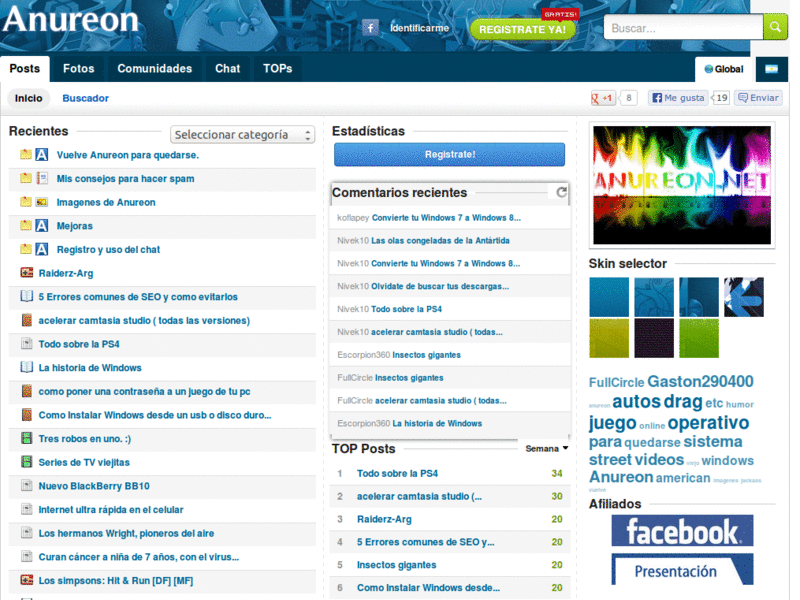Click the facebook affiliate banner

pyautogui.click(x=682, y=530)
